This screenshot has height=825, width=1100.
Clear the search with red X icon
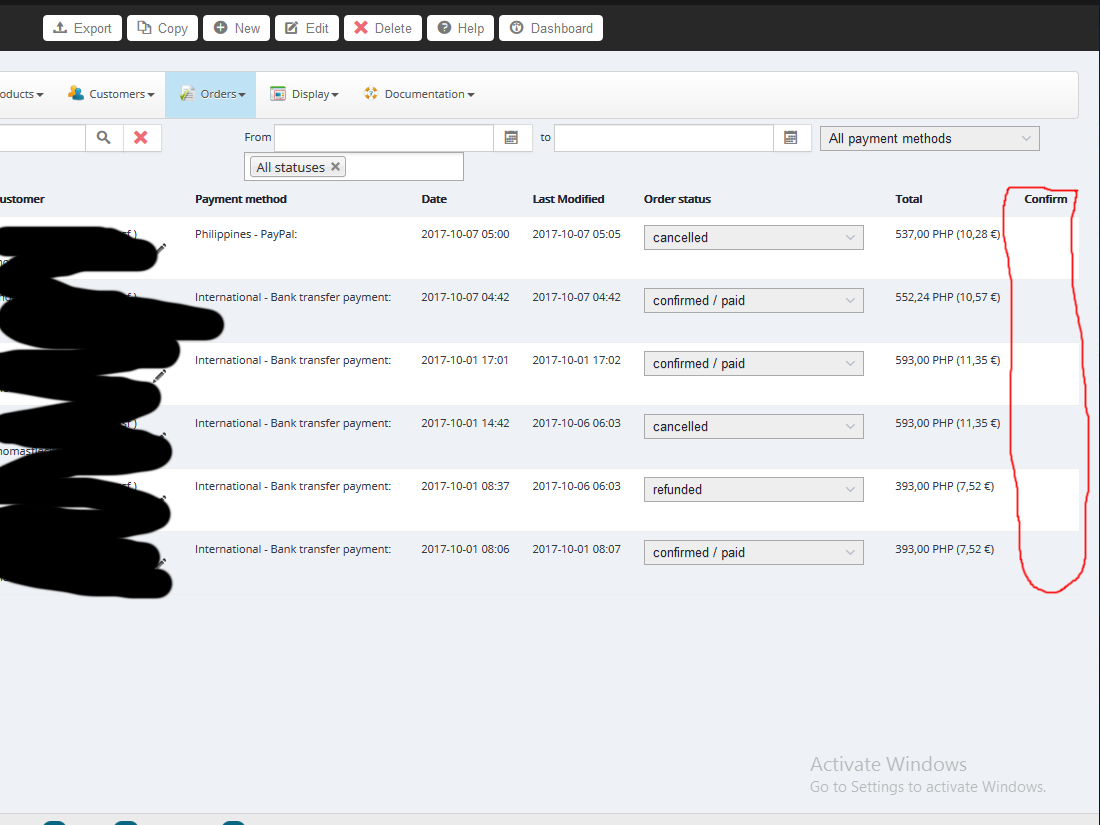pos(141,138)
